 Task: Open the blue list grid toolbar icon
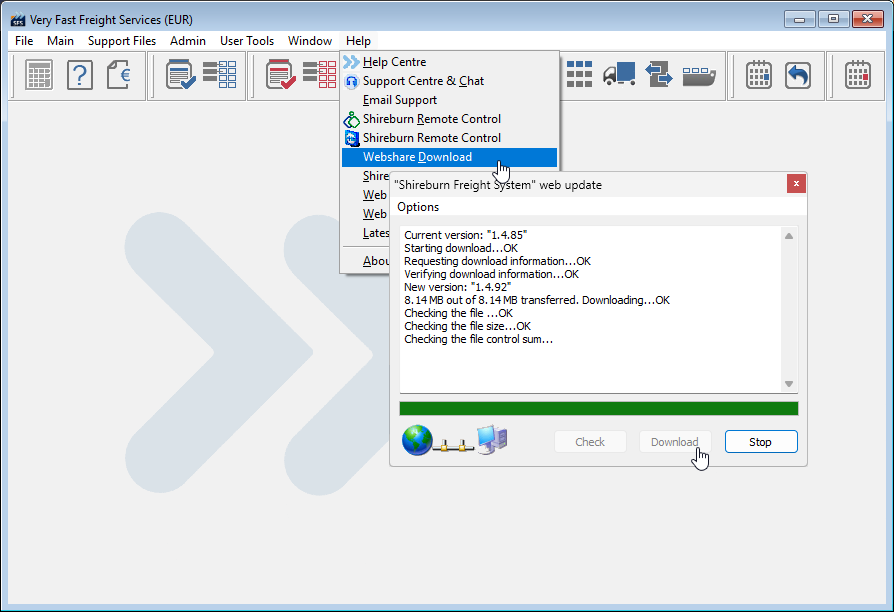click(x=220, y=75)
